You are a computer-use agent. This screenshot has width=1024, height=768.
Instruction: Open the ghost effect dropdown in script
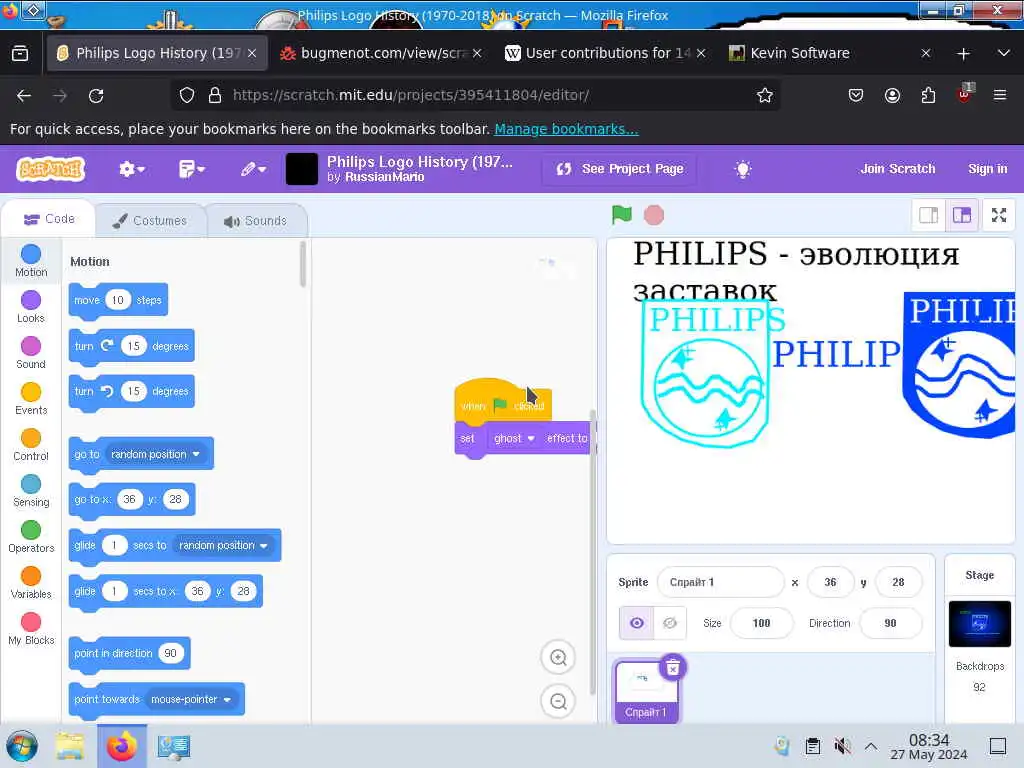pos(514,438)
